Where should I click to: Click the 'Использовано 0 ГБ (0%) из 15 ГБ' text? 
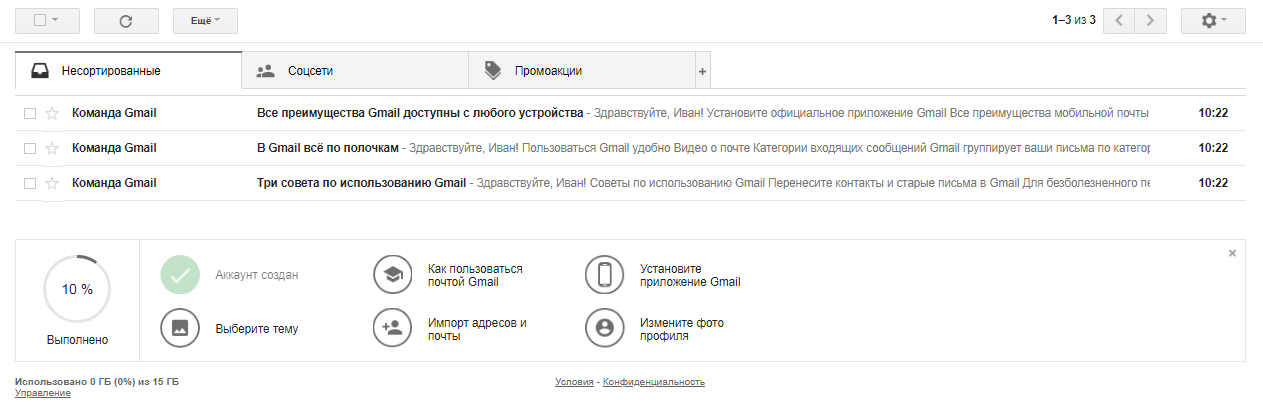pos(97,382)
